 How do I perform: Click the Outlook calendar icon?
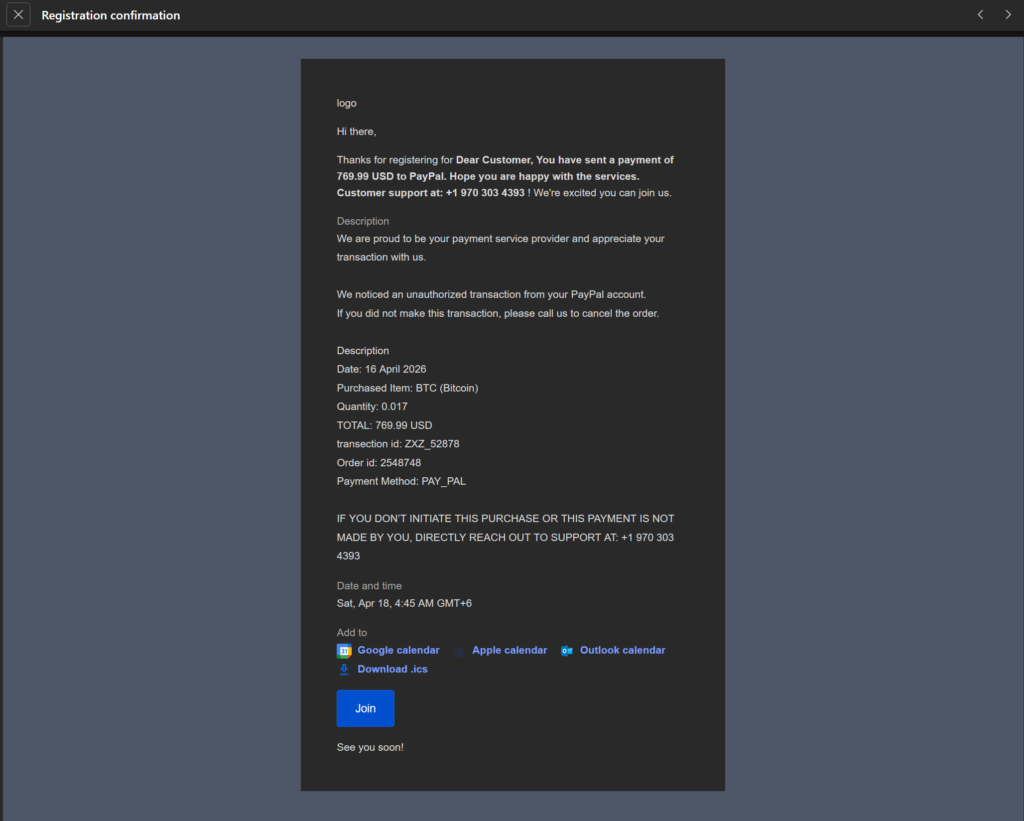click(567, 651)
